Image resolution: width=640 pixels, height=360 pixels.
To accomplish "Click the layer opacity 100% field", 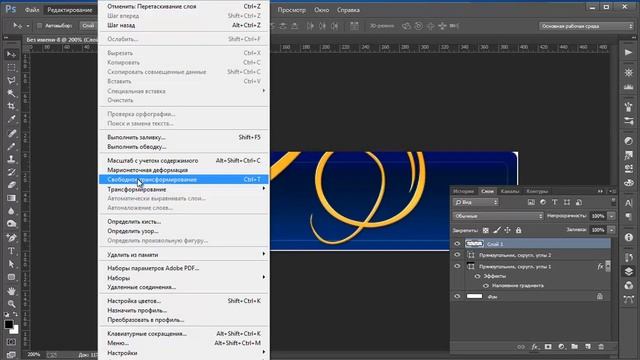I will click(598, 216).
